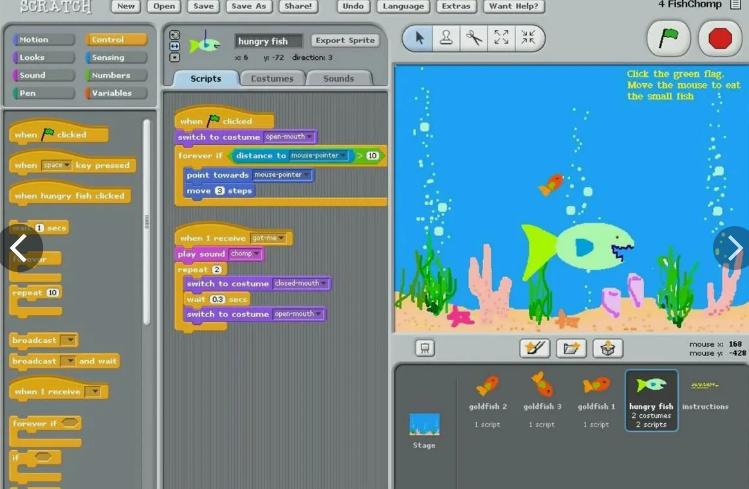
Task: Select the shrink sprite tool
Action: coord(528,38)
